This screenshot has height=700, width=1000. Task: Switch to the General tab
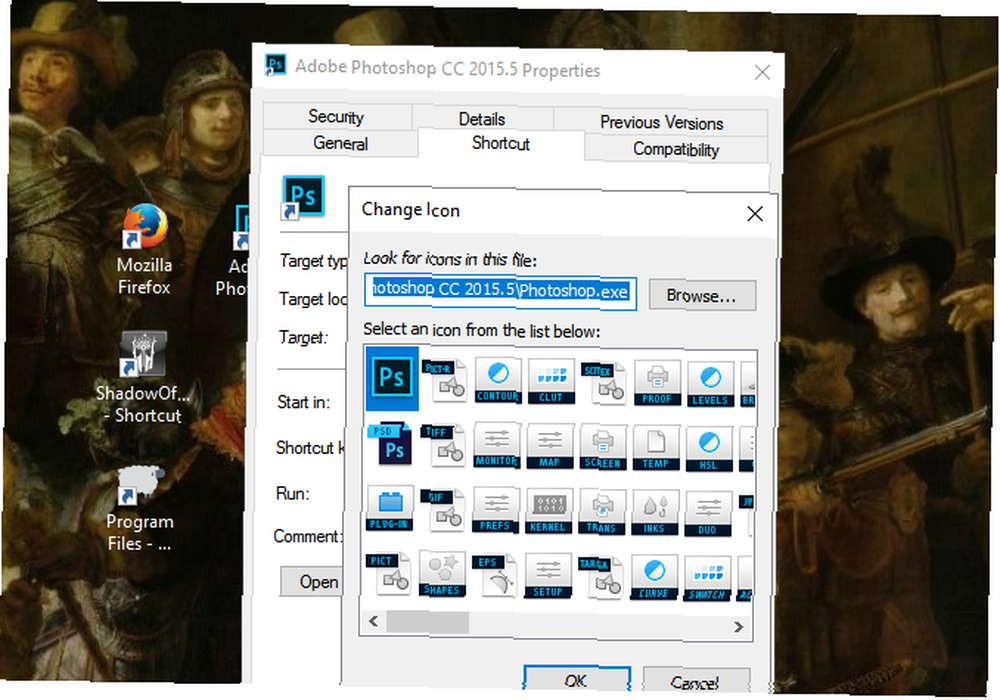(341, 143)
